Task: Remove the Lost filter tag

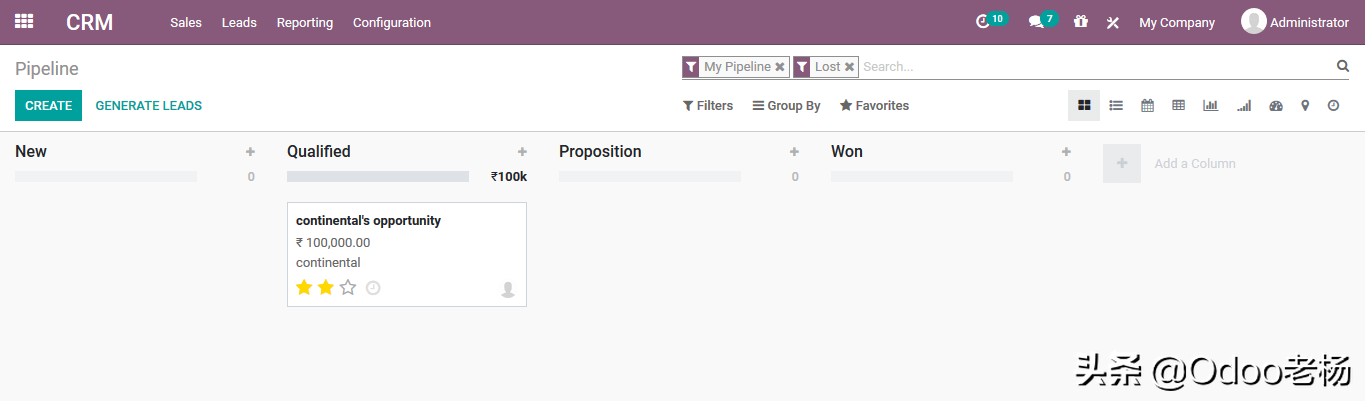Action: coord(849,67)
